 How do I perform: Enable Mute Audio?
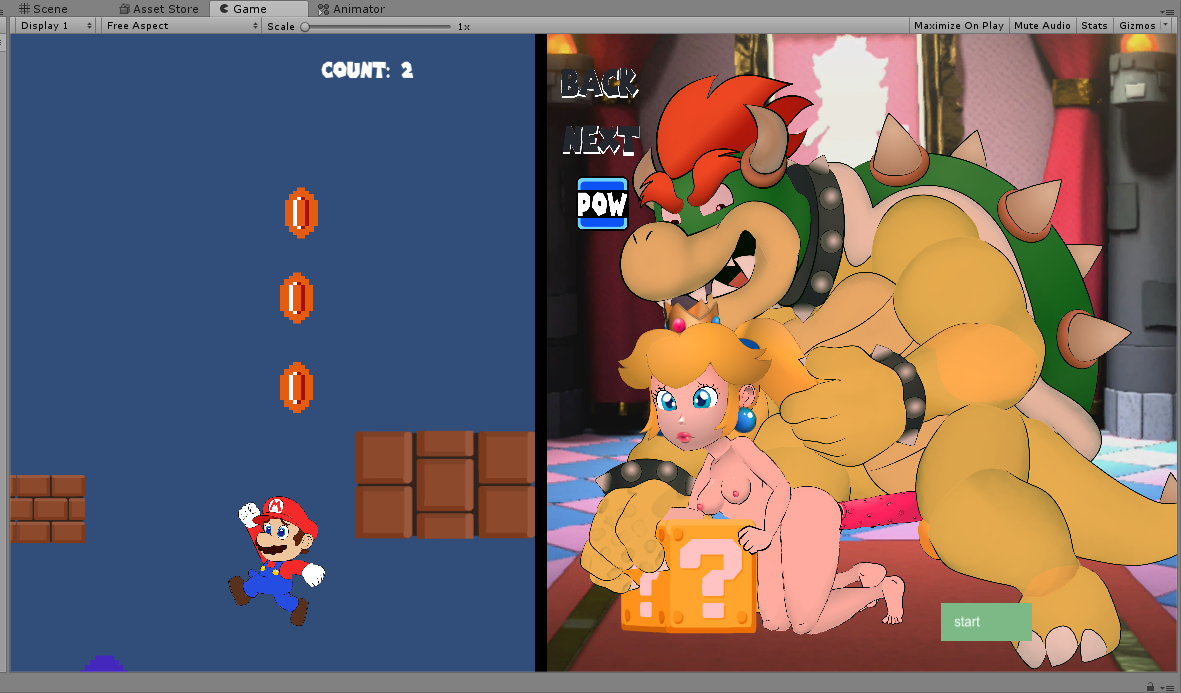(1042, 26)
